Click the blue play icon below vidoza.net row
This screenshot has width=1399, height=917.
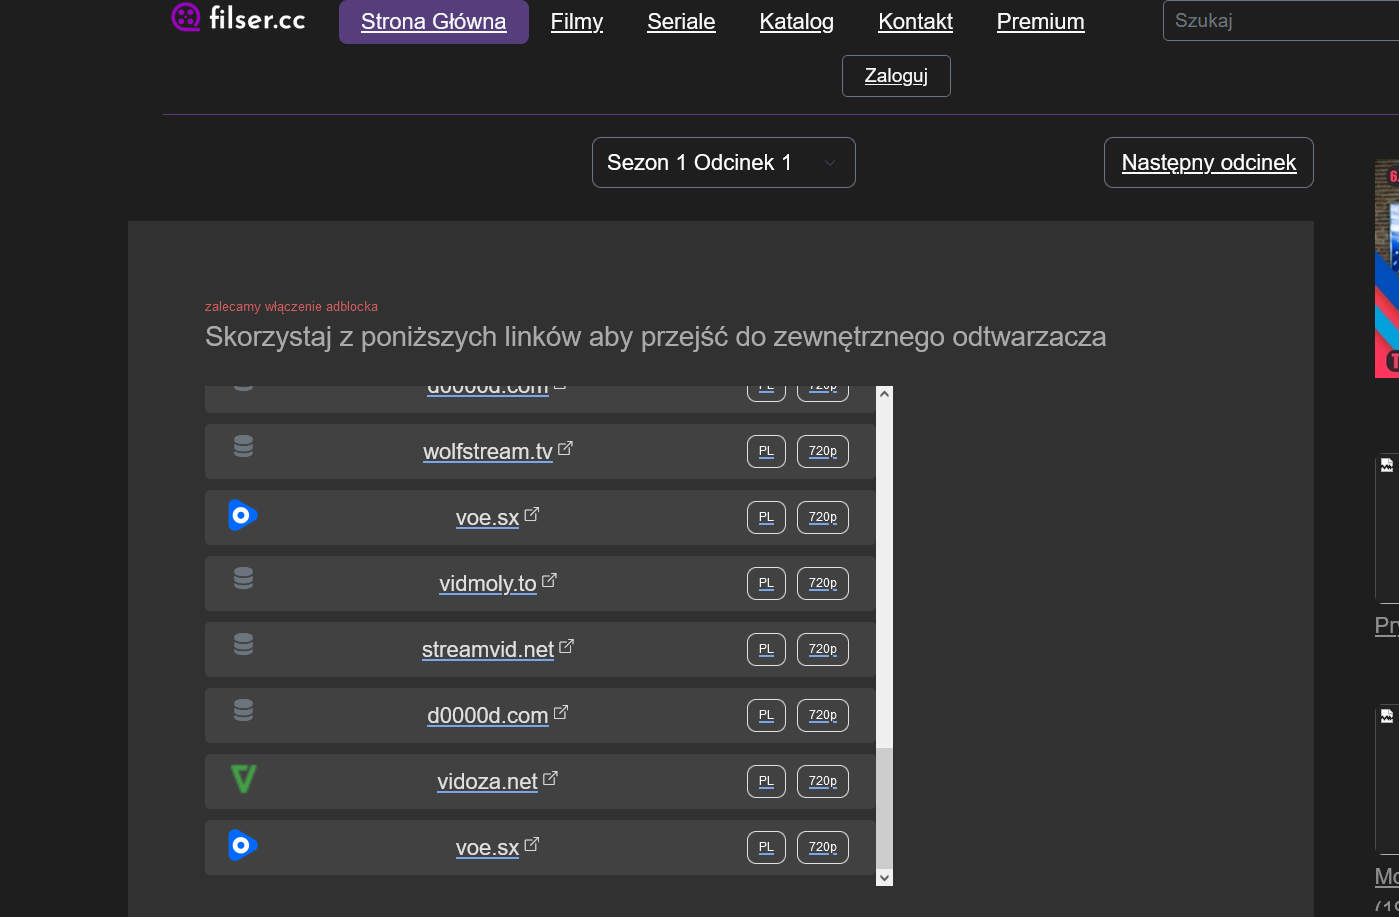pos(242,845)
